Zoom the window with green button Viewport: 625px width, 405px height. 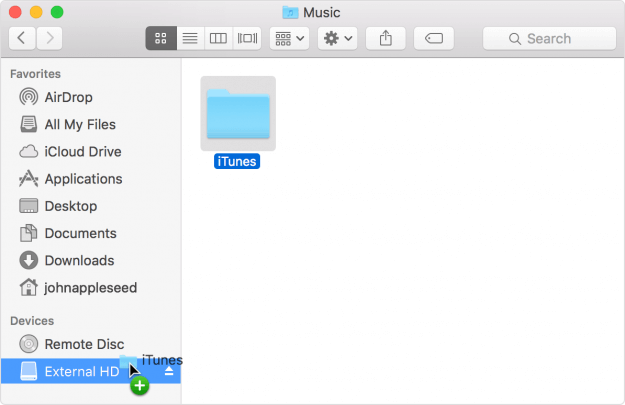click(x=57, y=12)
